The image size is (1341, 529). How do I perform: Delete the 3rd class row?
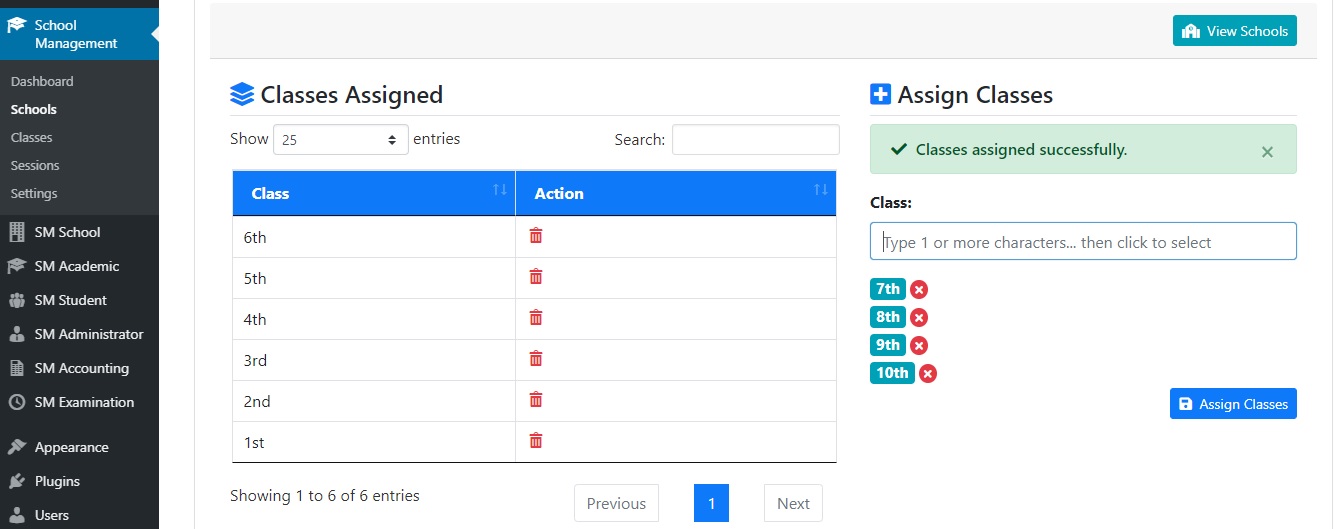click(536, 359)
